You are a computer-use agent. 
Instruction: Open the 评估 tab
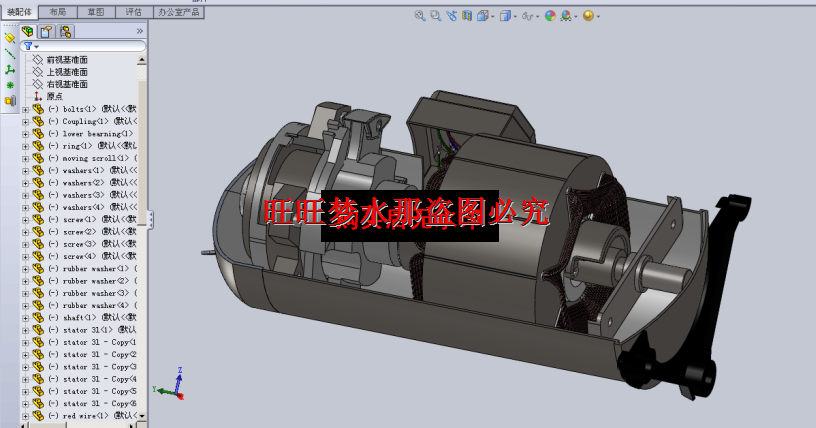point(132,12)
